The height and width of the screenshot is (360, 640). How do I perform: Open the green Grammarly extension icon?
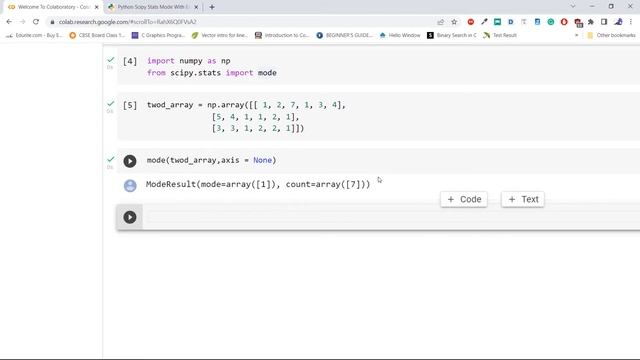tap(551, 22)
